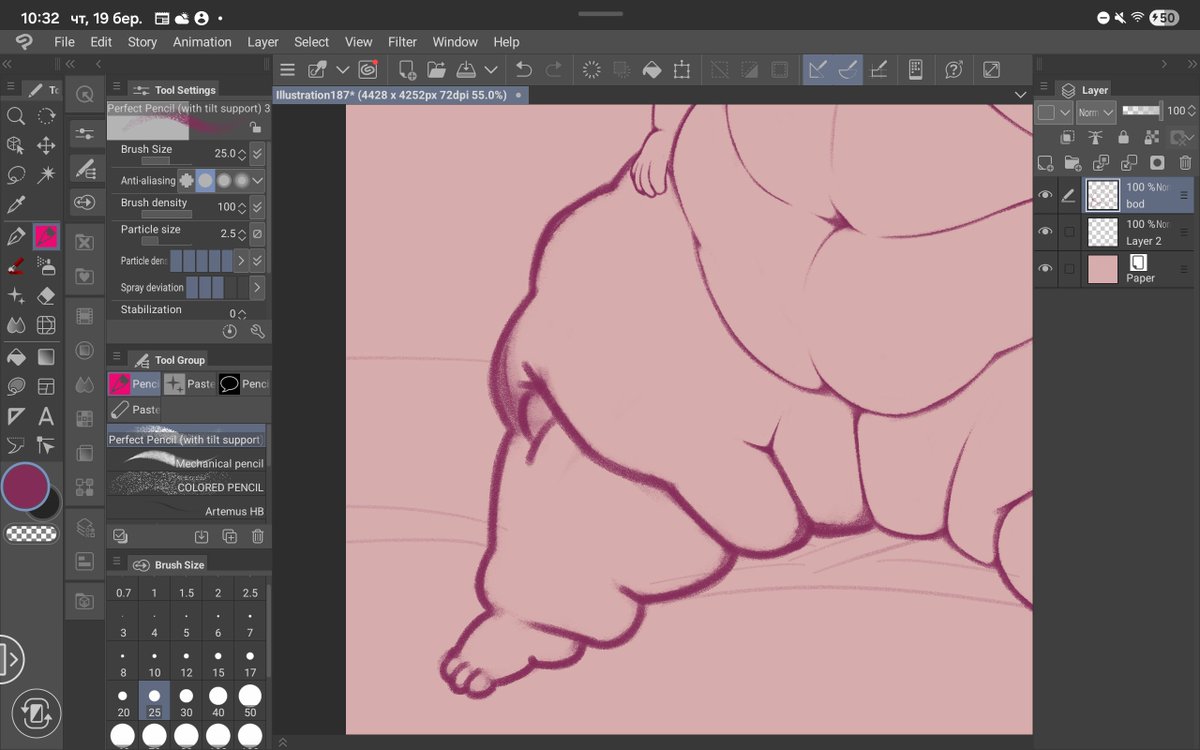Image resolution: width=1200 pixels, height=750 pixels.
Task: Click the New canvas icon in command bar
Action: (407, 70)
